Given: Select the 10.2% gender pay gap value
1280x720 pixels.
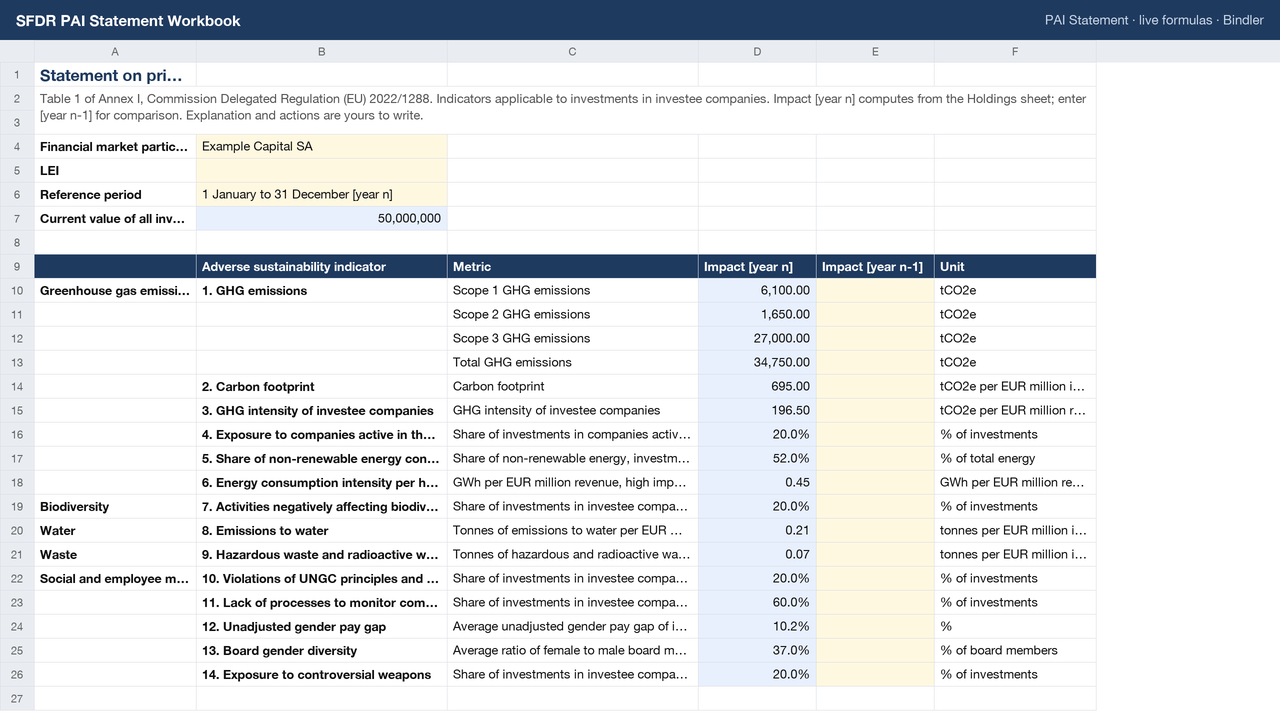Looking at the screenshot, I should (757, 626).
